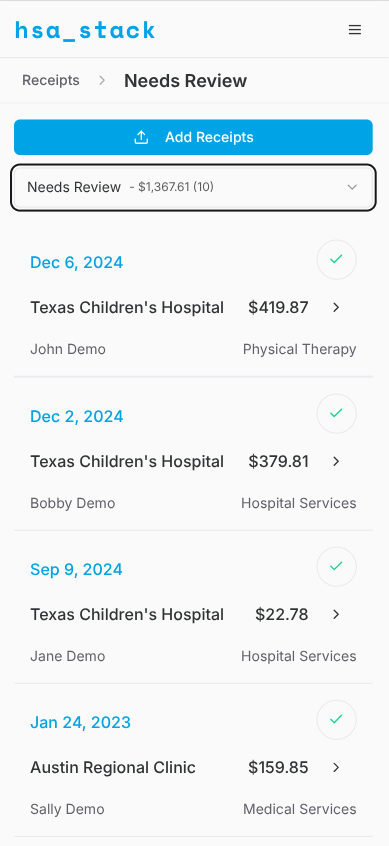Approve the Jan 24, 2023 receipt checkmark
This screenshot has height=846, width=389.
(337, 719)
